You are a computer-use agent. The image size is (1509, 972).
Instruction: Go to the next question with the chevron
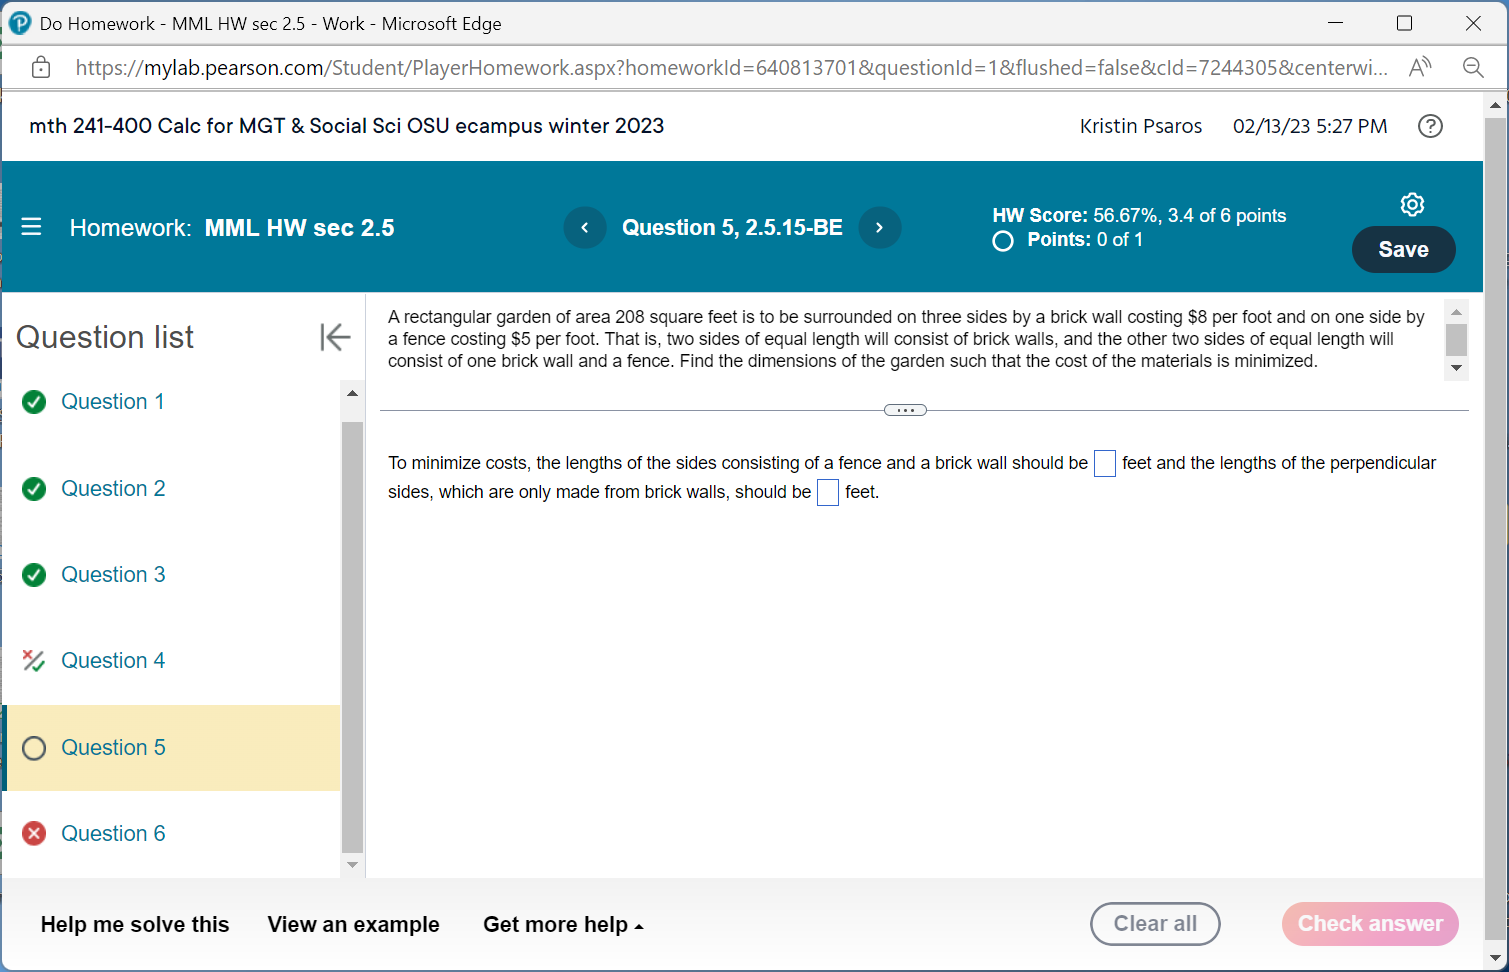[x=880, y=227]
